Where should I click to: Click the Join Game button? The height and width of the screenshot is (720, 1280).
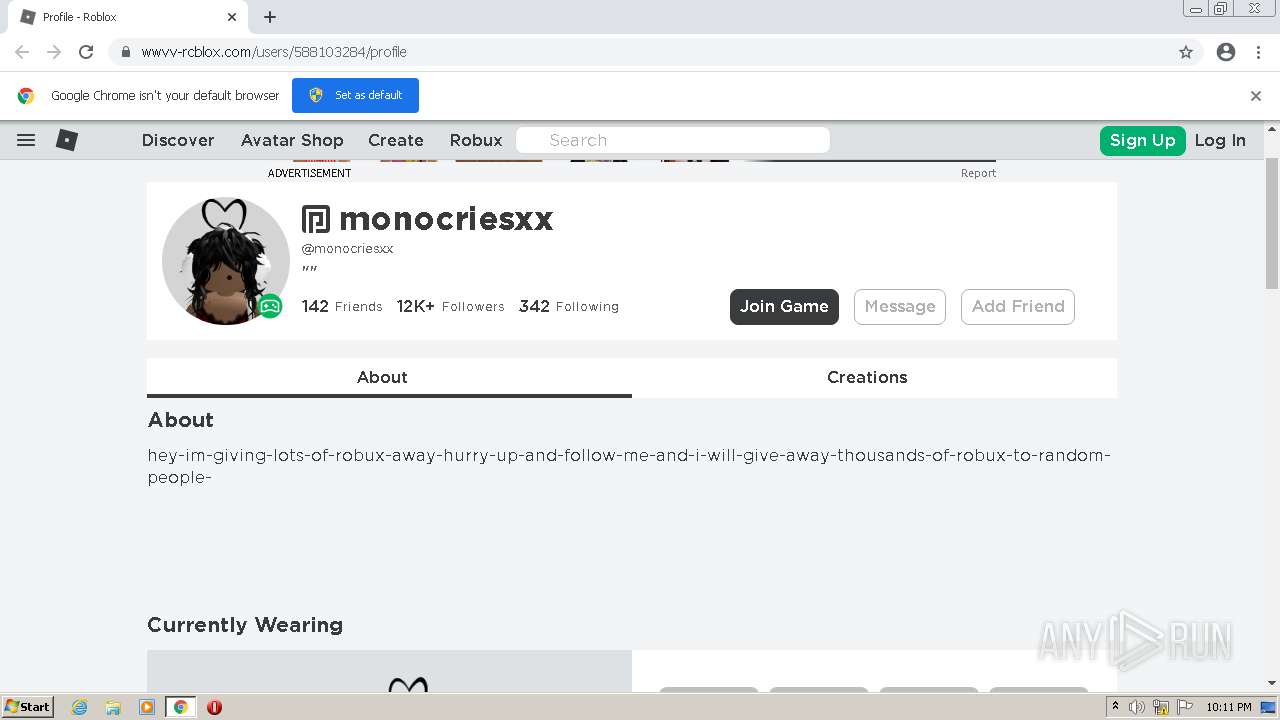(784, 307)
